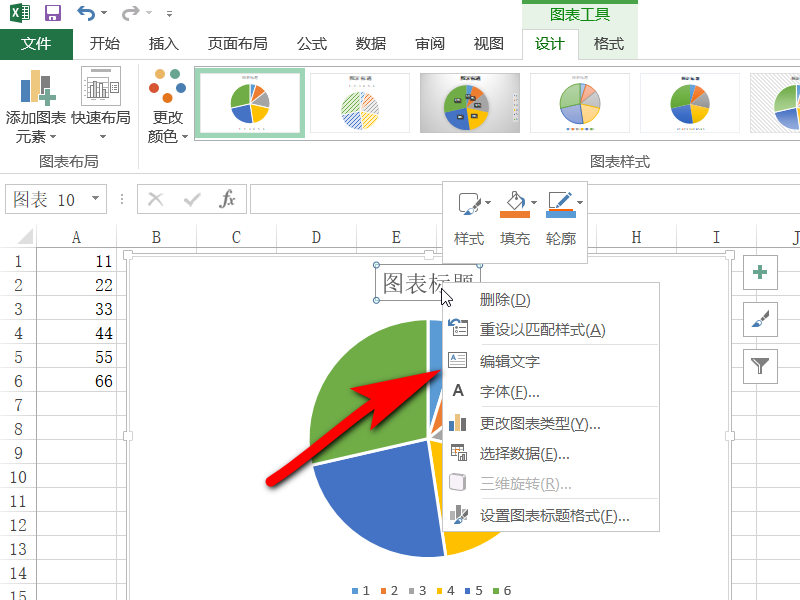
Task: Click the three-dot handle beside the Name Box
Action: tap(122, 199)
